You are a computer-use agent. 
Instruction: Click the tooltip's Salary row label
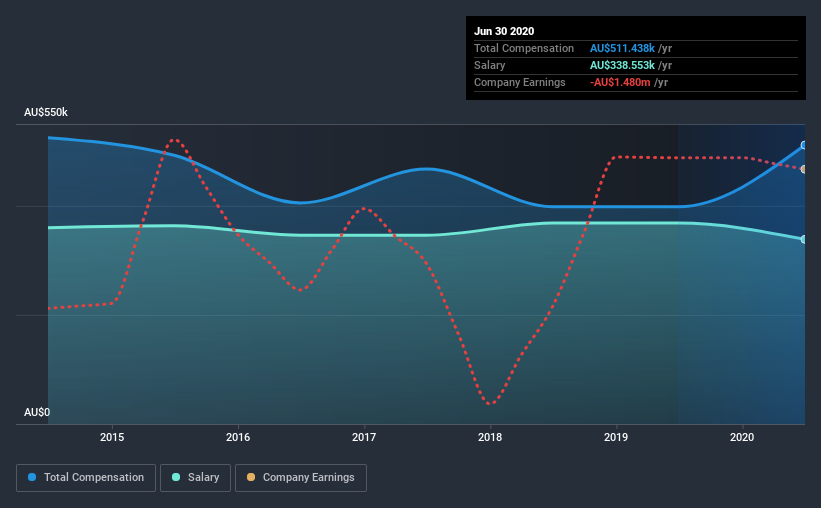[490, 65]
